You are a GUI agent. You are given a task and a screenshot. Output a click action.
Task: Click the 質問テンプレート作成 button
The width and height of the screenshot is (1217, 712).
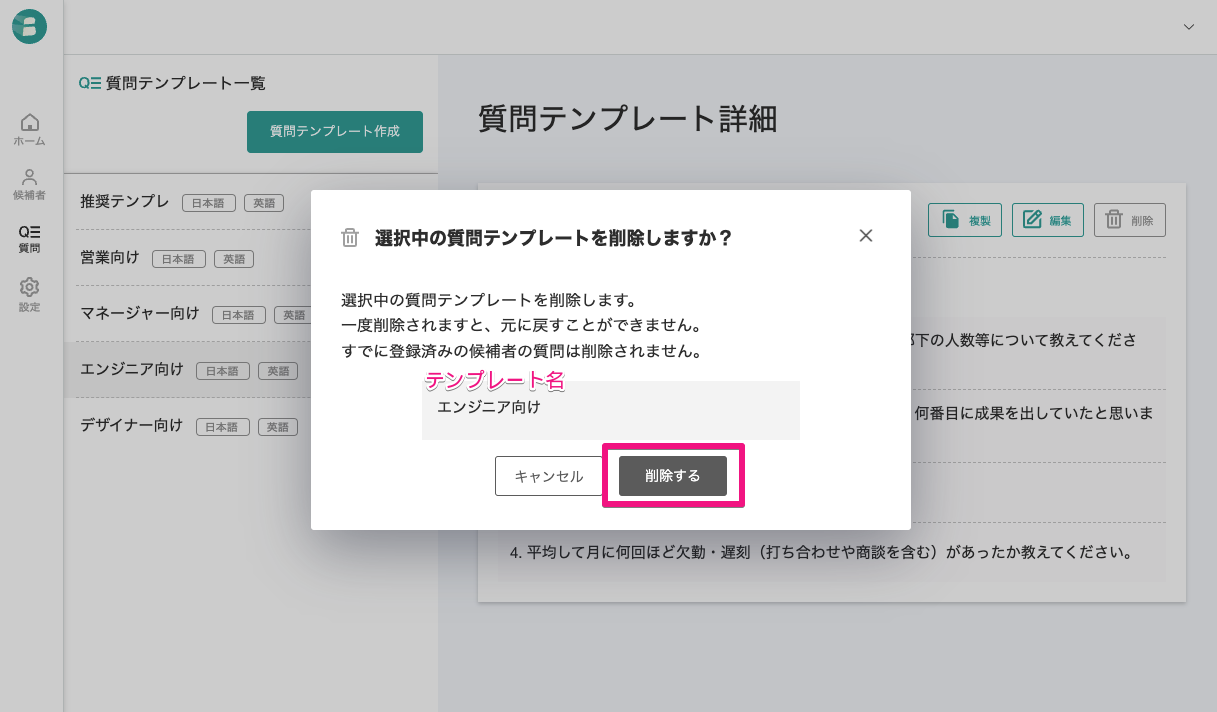(335, 132)
